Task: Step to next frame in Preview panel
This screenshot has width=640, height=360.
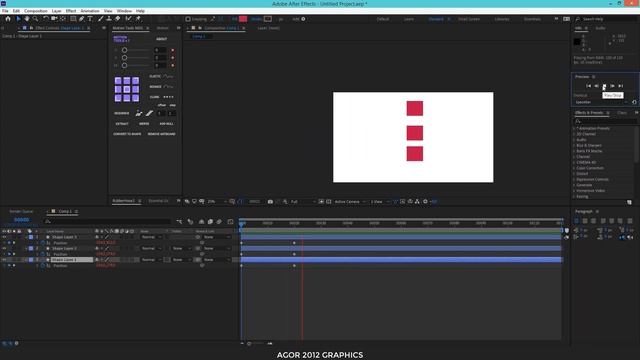Action: 612,86
